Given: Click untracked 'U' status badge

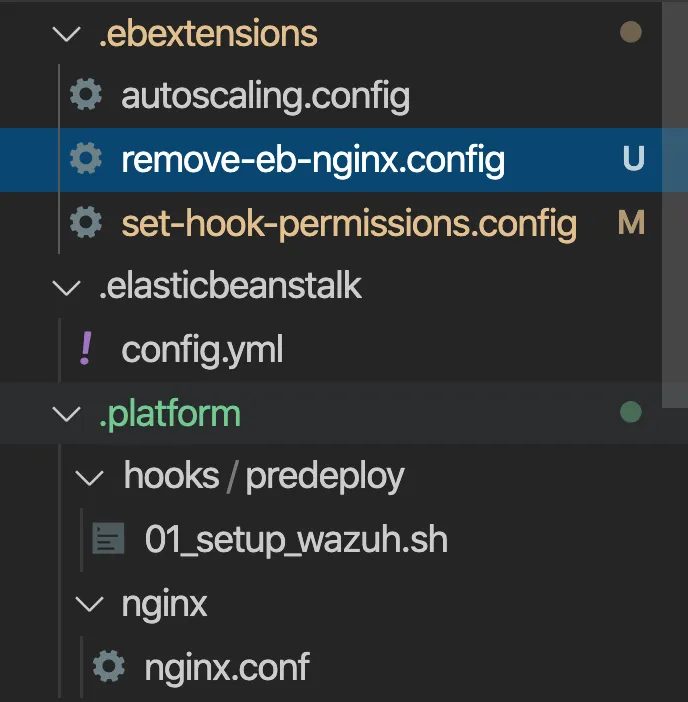Looking at the screenshot, I should [633, 159].
